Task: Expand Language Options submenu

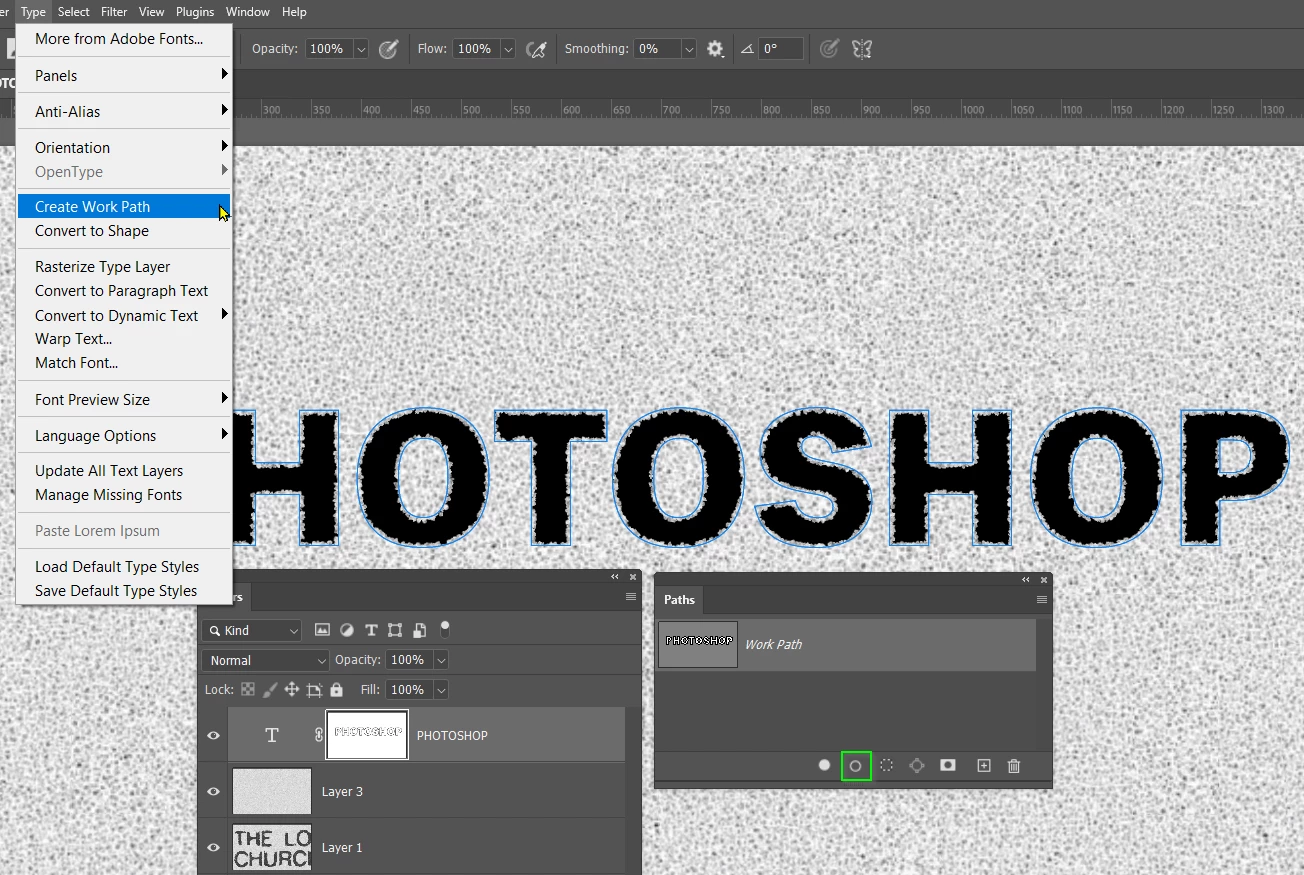Action: 124,435
